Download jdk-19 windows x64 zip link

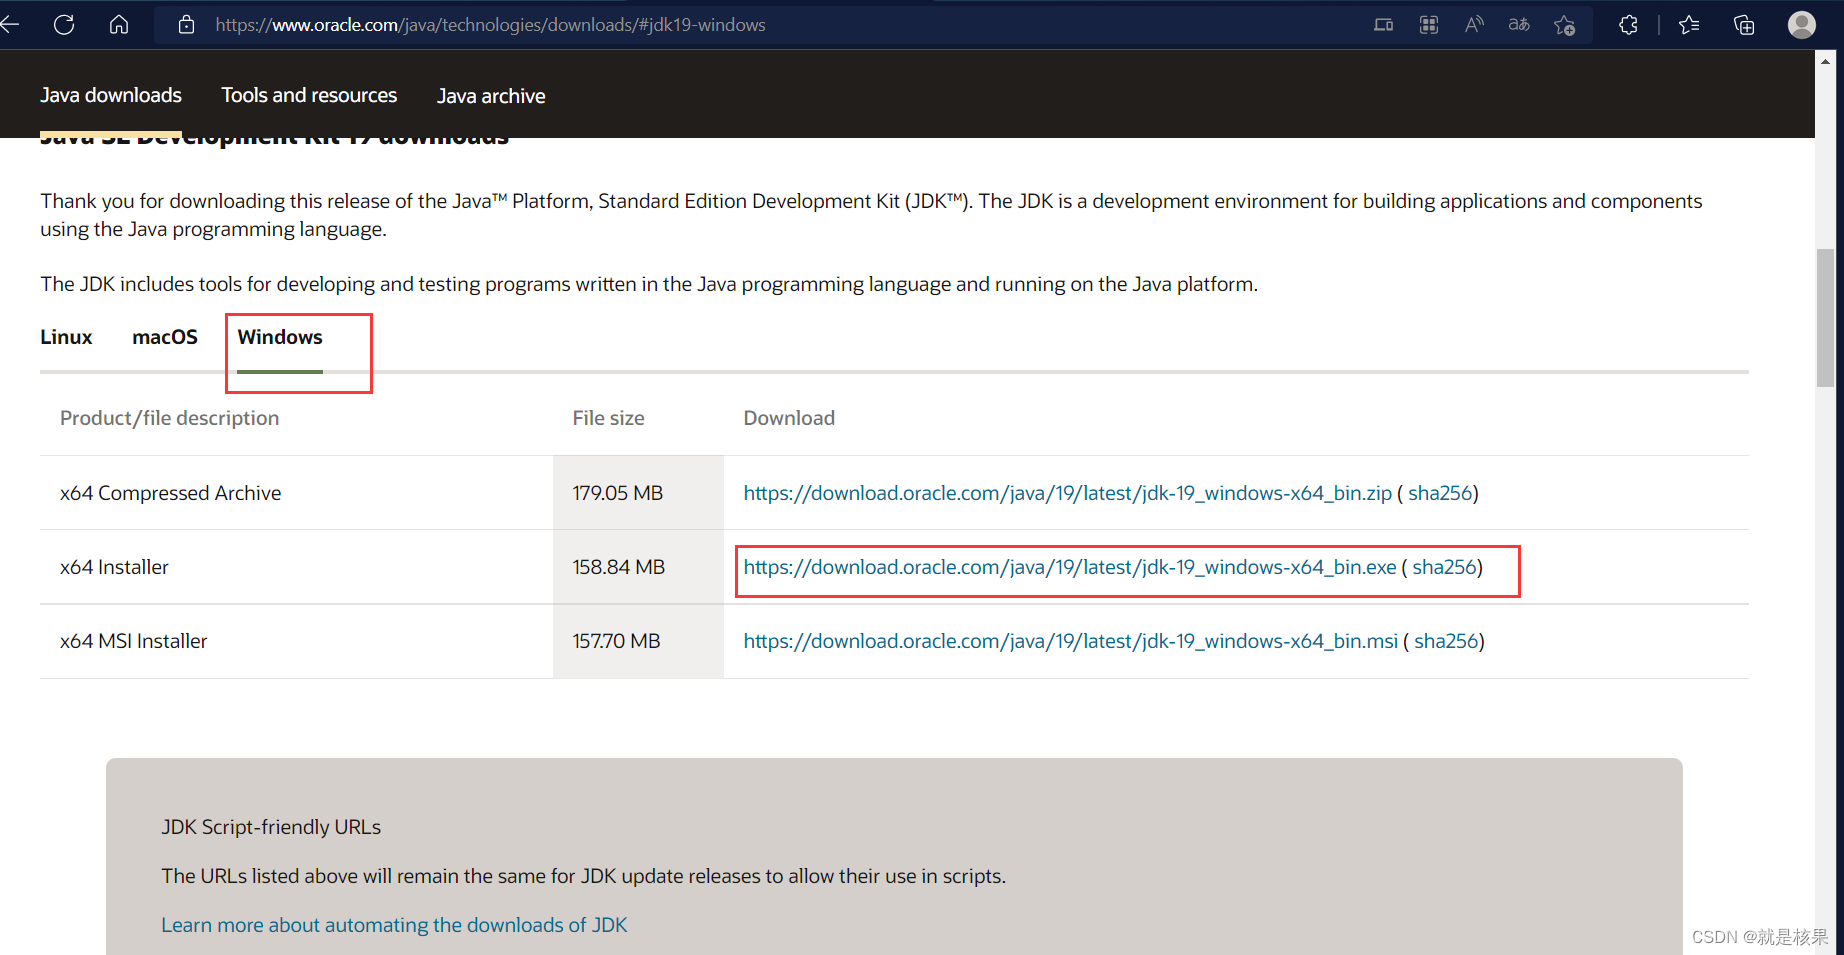[x=1067, y=493]
